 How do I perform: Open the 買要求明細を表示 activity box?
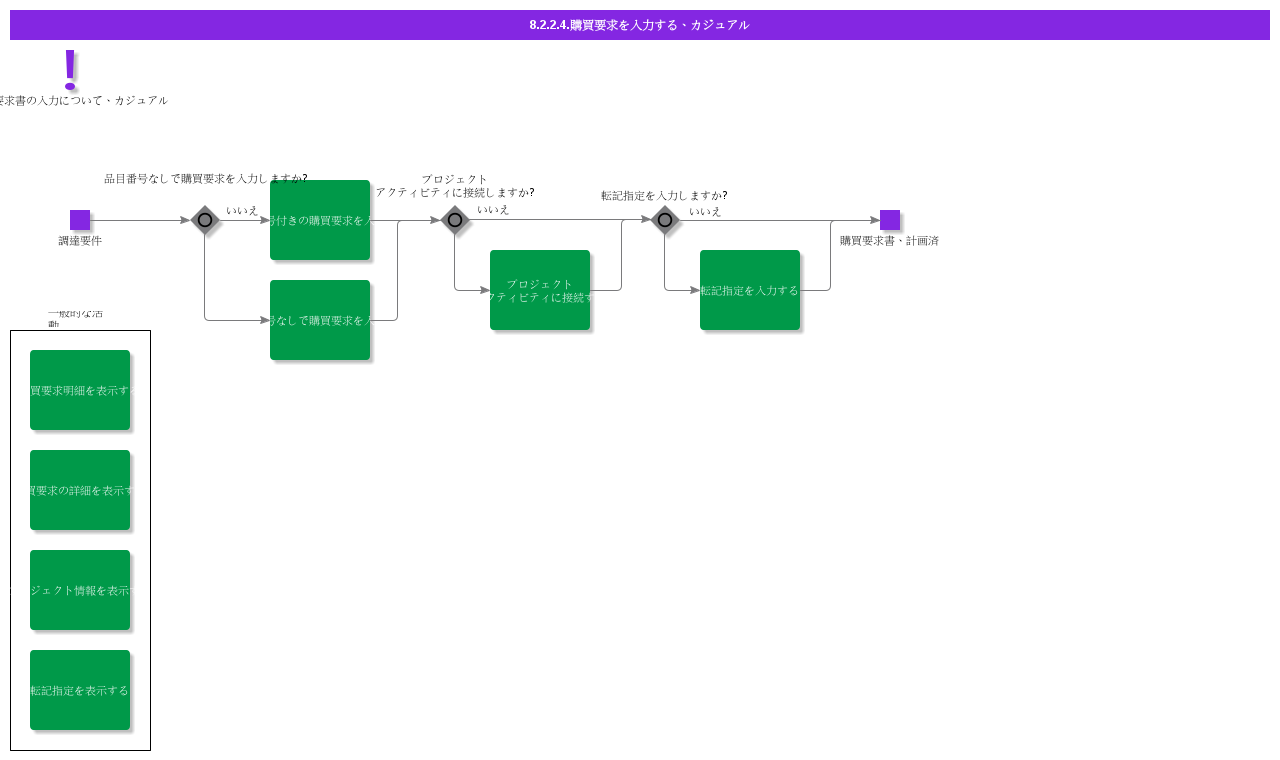click(80, 390)
